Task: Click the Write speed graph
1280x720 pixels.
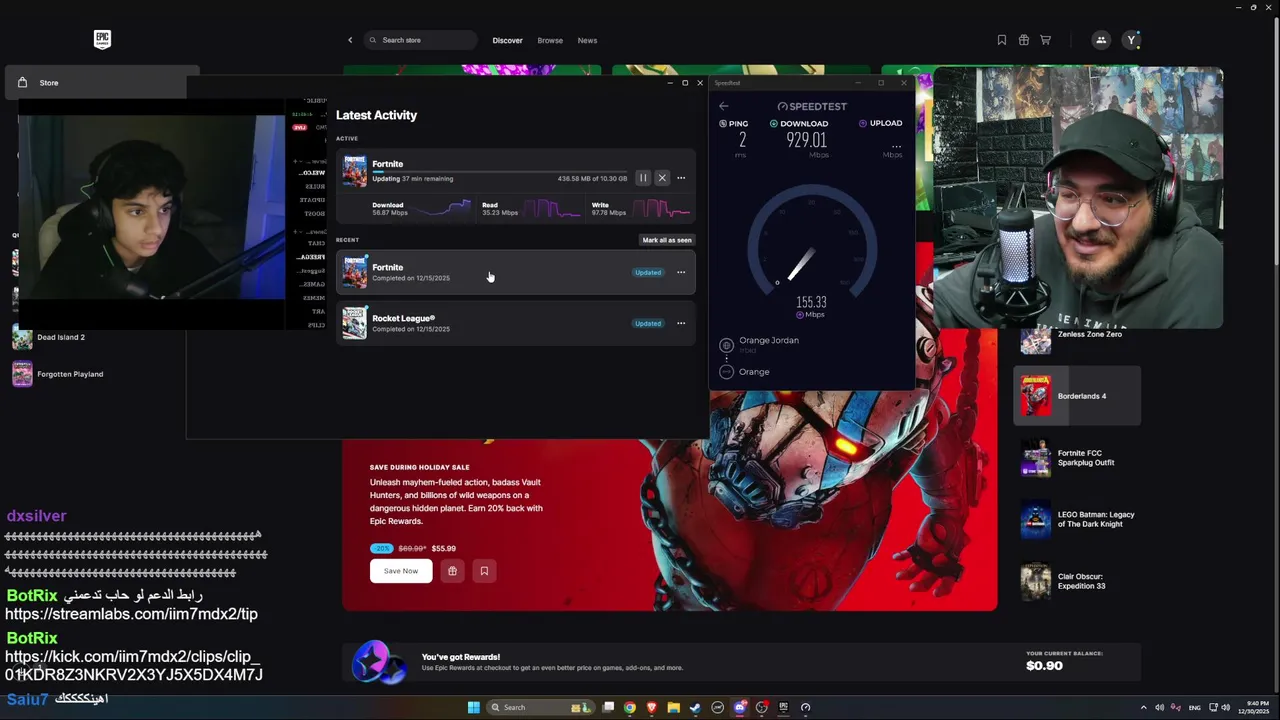Action: coord(662,208)
